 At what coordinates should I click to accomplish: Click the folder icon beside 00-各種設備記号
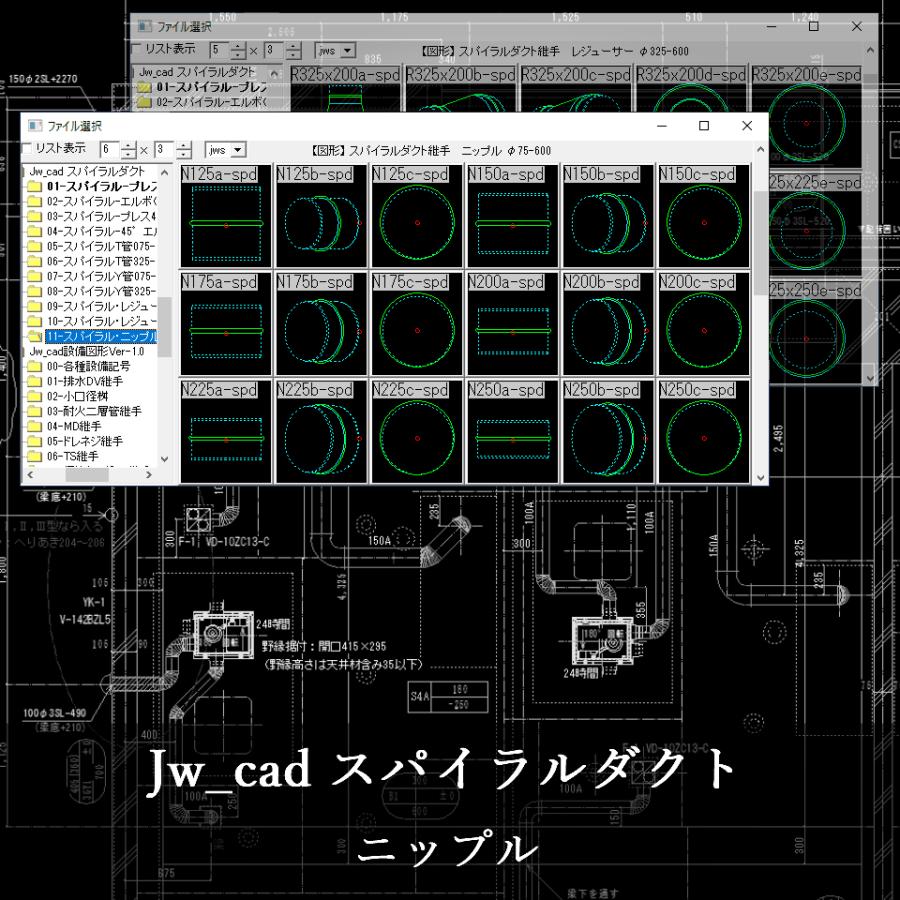(35, 367)
